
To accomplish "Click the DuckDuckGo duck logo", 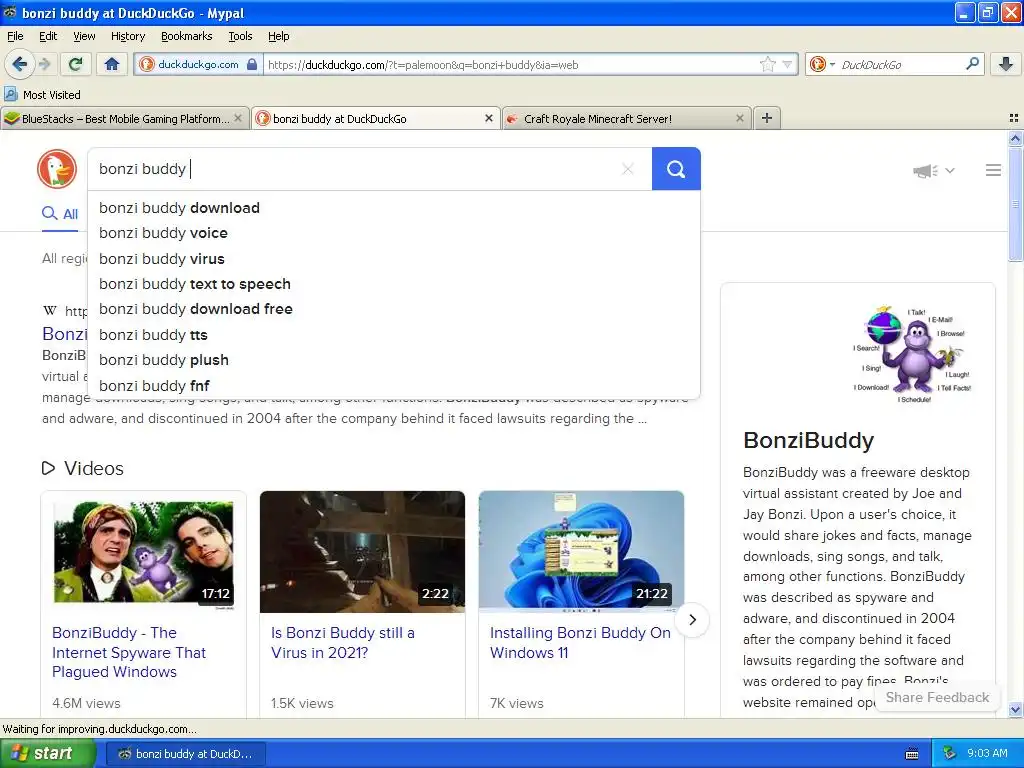I will point(57,169).
